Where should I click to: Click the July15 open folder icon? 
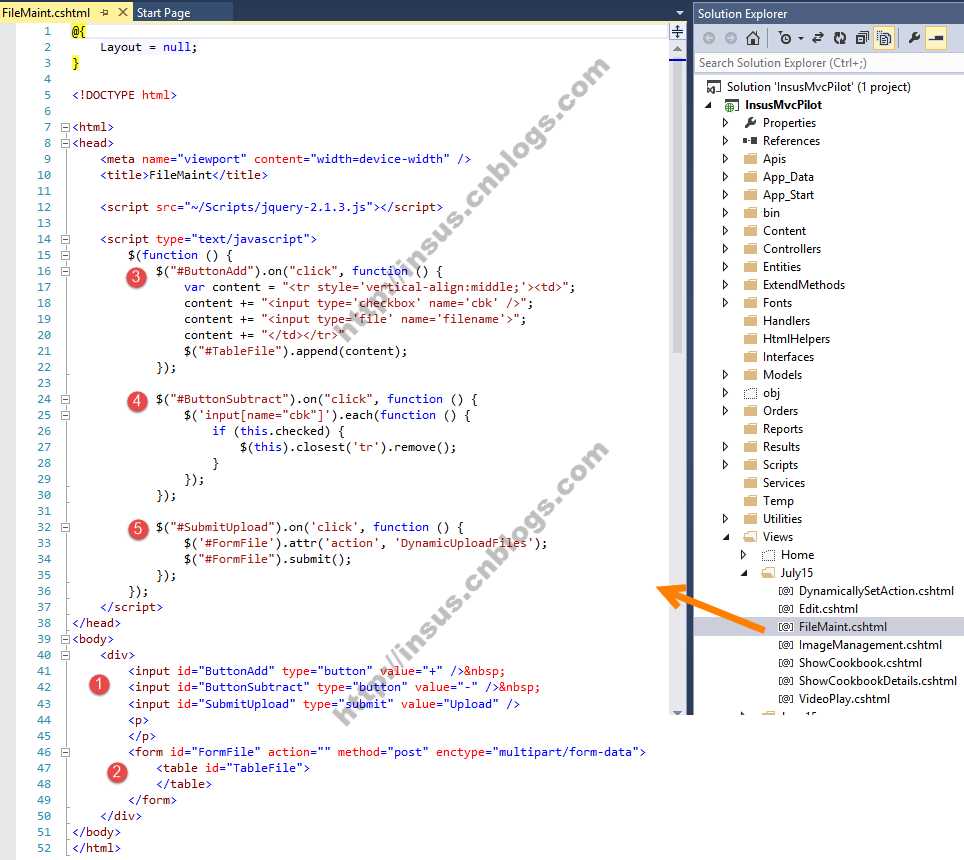click(x=768, y=573)
